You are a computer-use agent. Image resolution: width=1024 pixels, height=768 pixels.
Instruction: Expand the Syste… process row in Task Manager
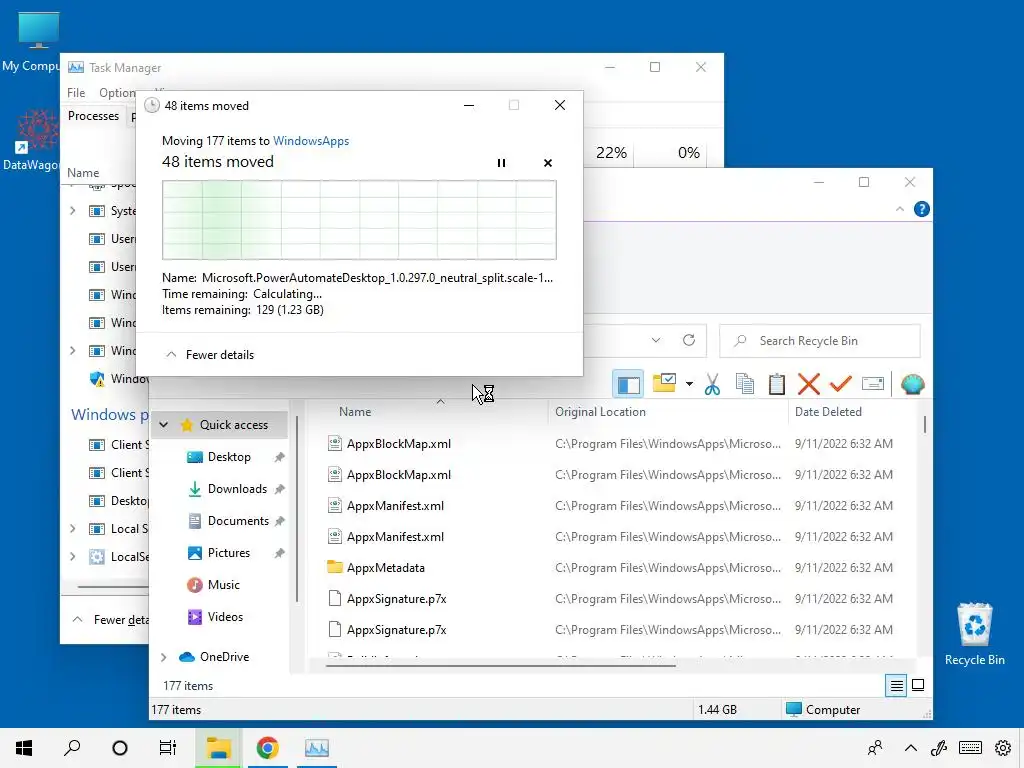click(x=72, y=211)
